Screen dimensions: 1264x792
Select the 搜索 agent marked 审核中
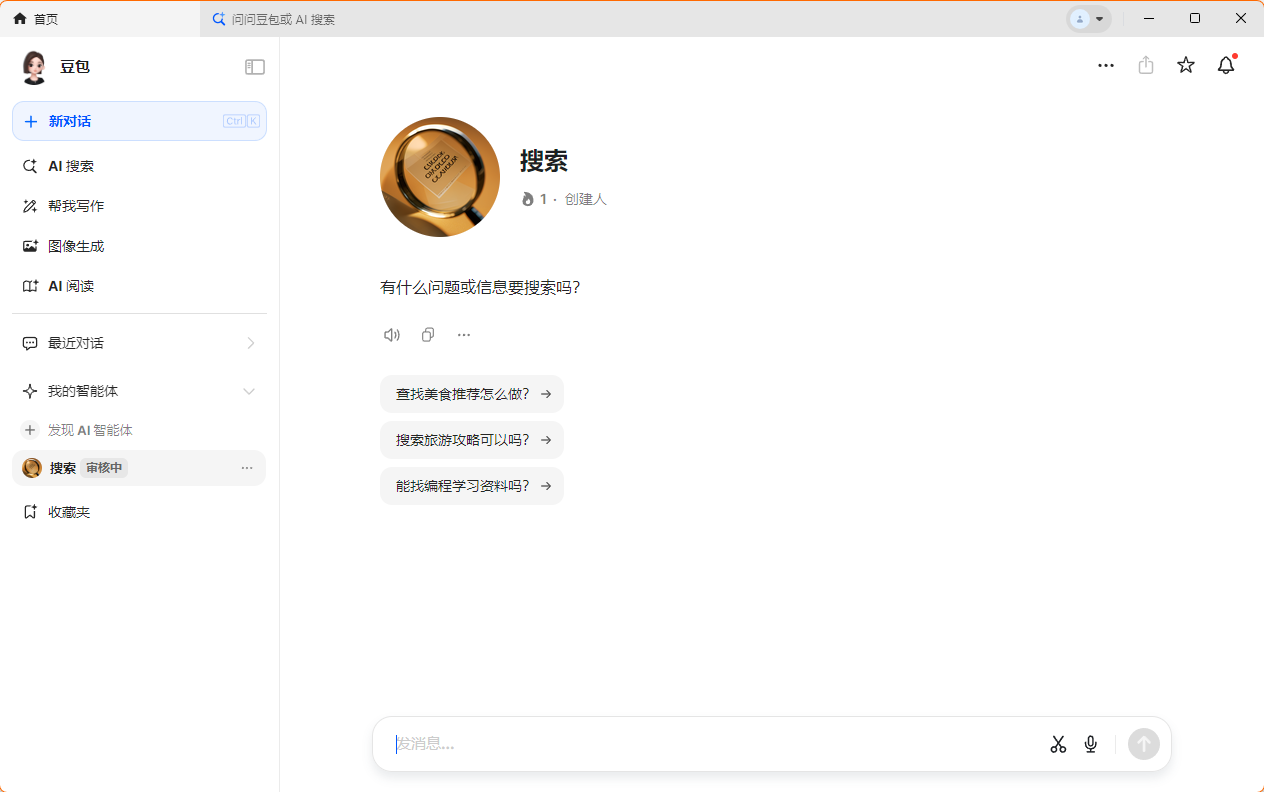63,467
